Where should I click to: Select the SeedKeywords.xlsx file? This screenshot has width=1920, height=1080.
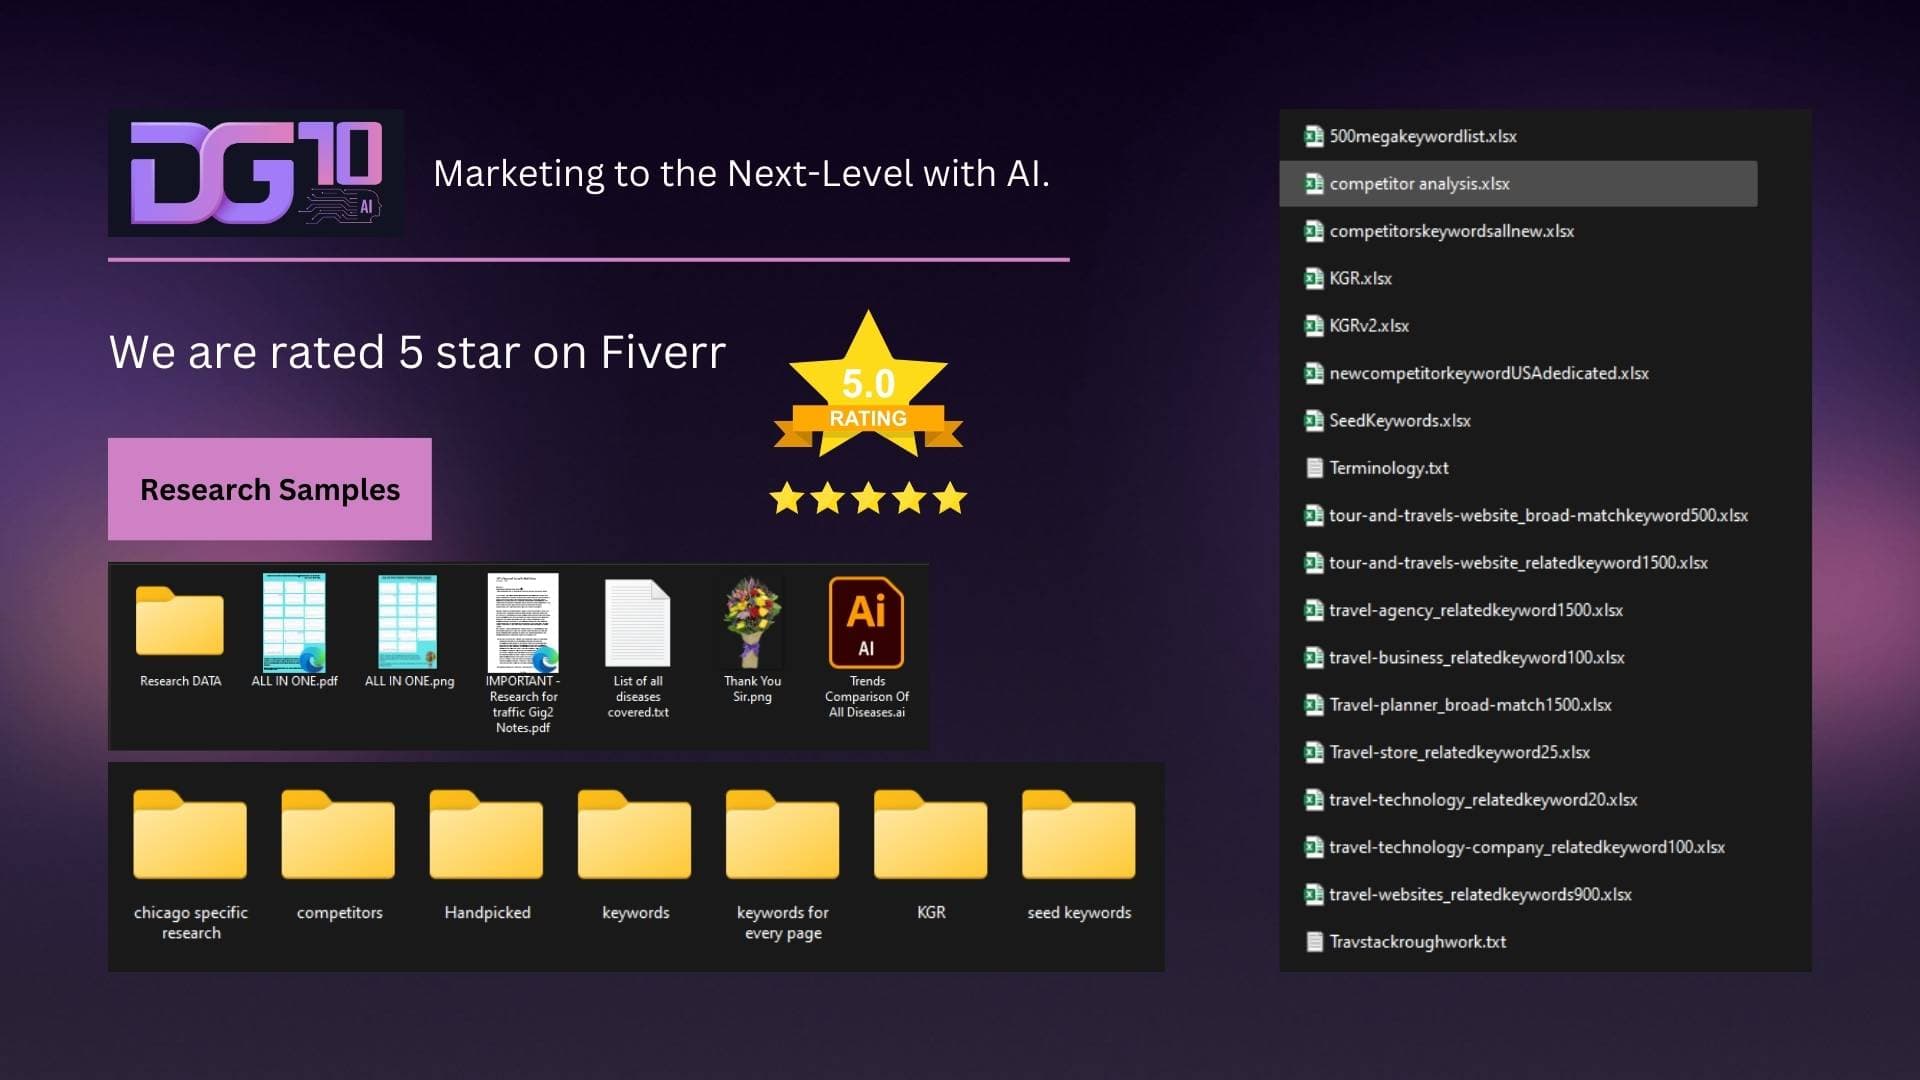1399,421
